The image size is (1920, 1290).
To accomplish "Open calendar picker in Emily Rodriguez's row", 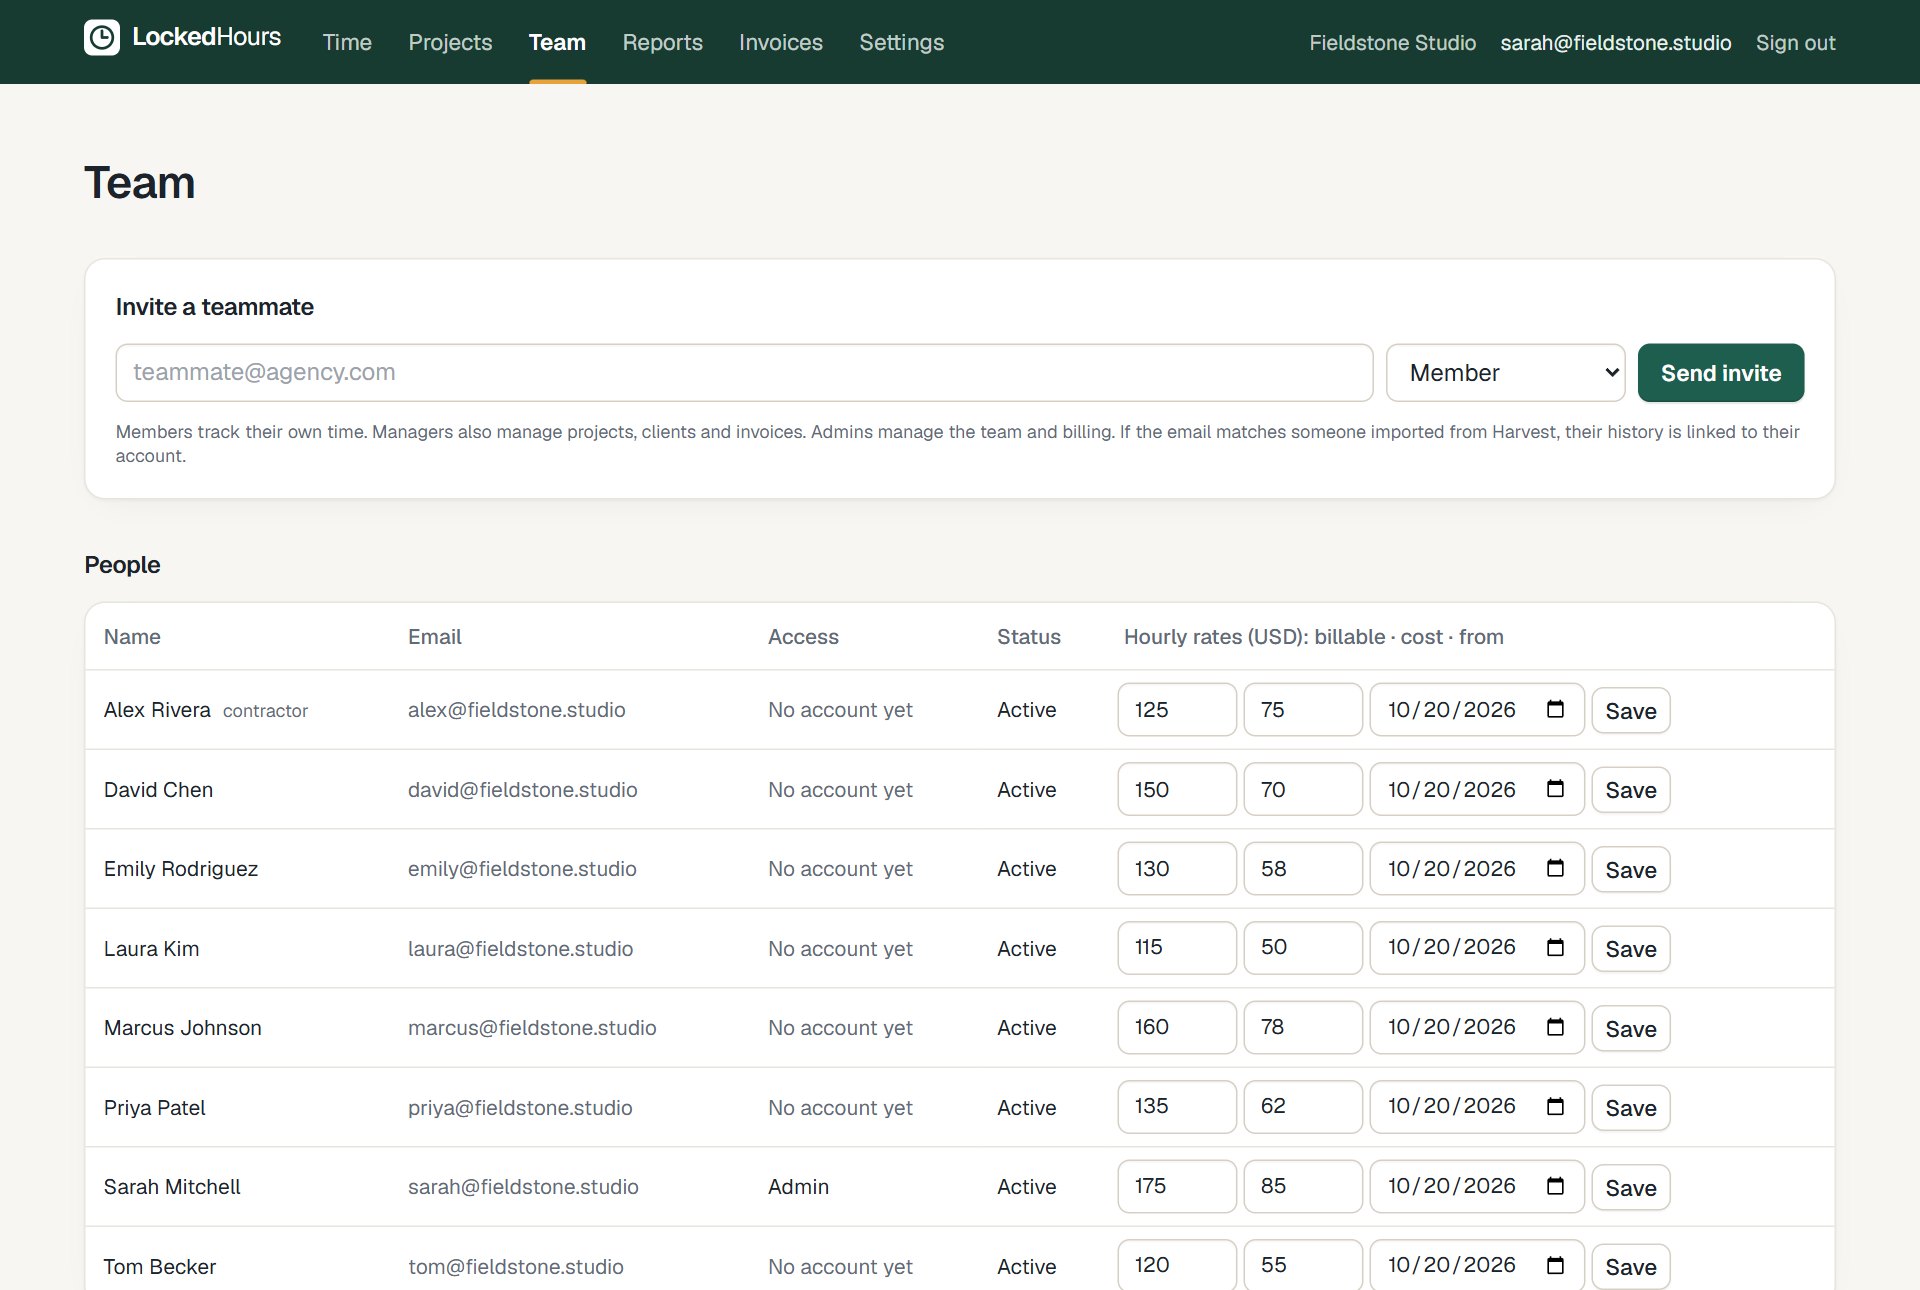I will (x=1555, y=868).
